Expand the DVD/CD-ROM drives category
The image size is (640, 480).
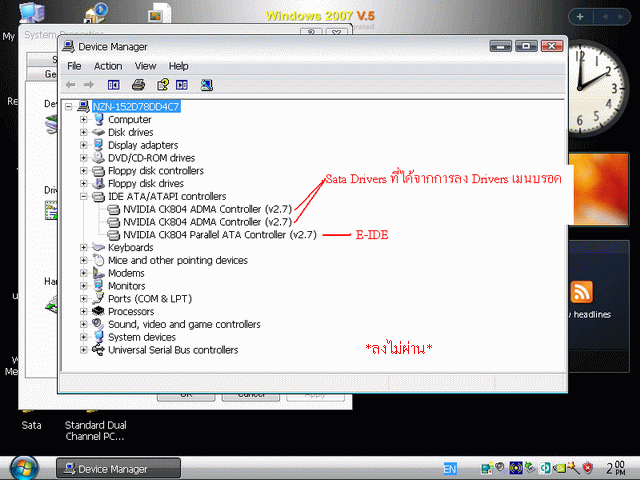point(84,158)
